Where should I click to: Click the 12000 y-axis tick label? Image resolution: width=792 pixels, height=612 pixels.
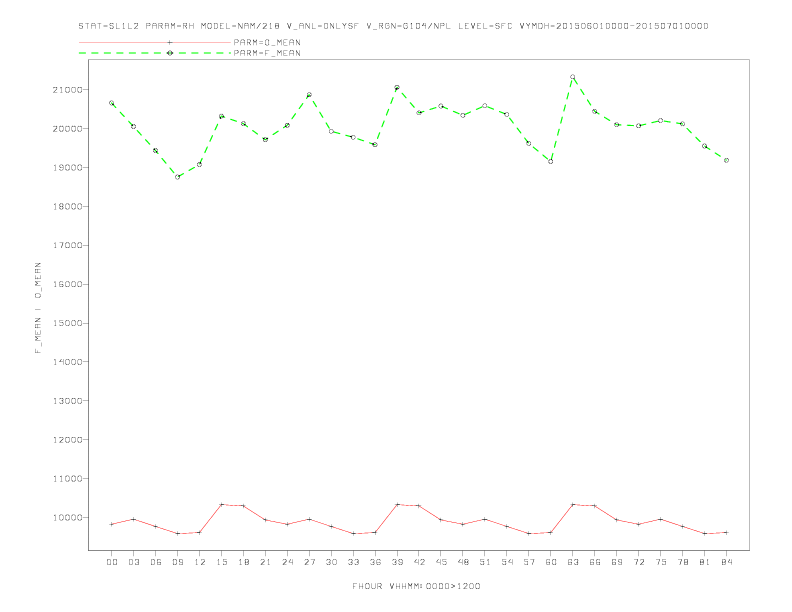pos(67,440)
